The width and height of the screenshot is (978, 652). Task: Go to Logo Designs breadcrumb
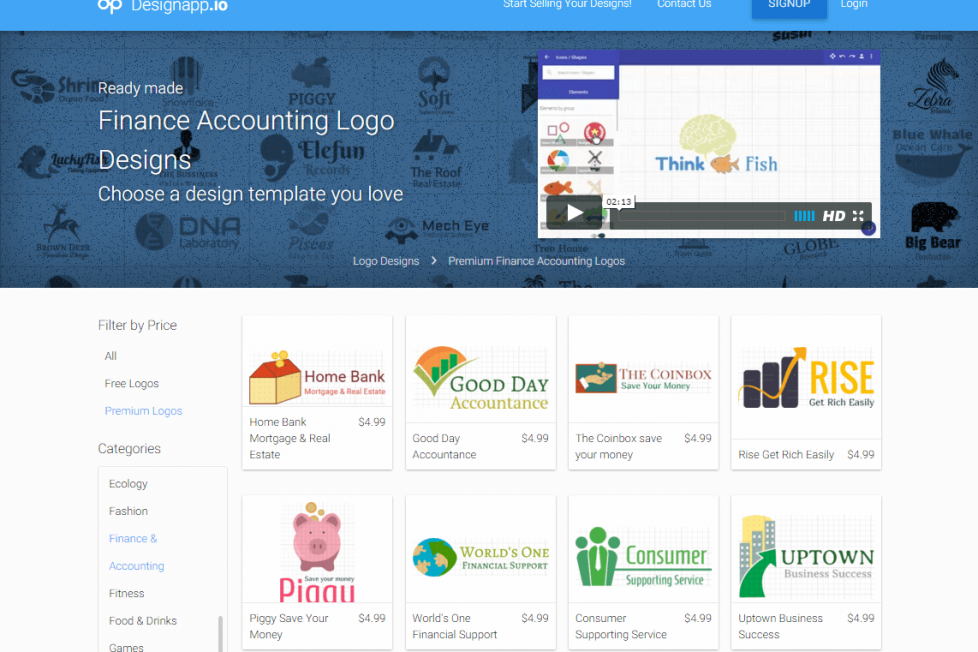tap(386, 261)
